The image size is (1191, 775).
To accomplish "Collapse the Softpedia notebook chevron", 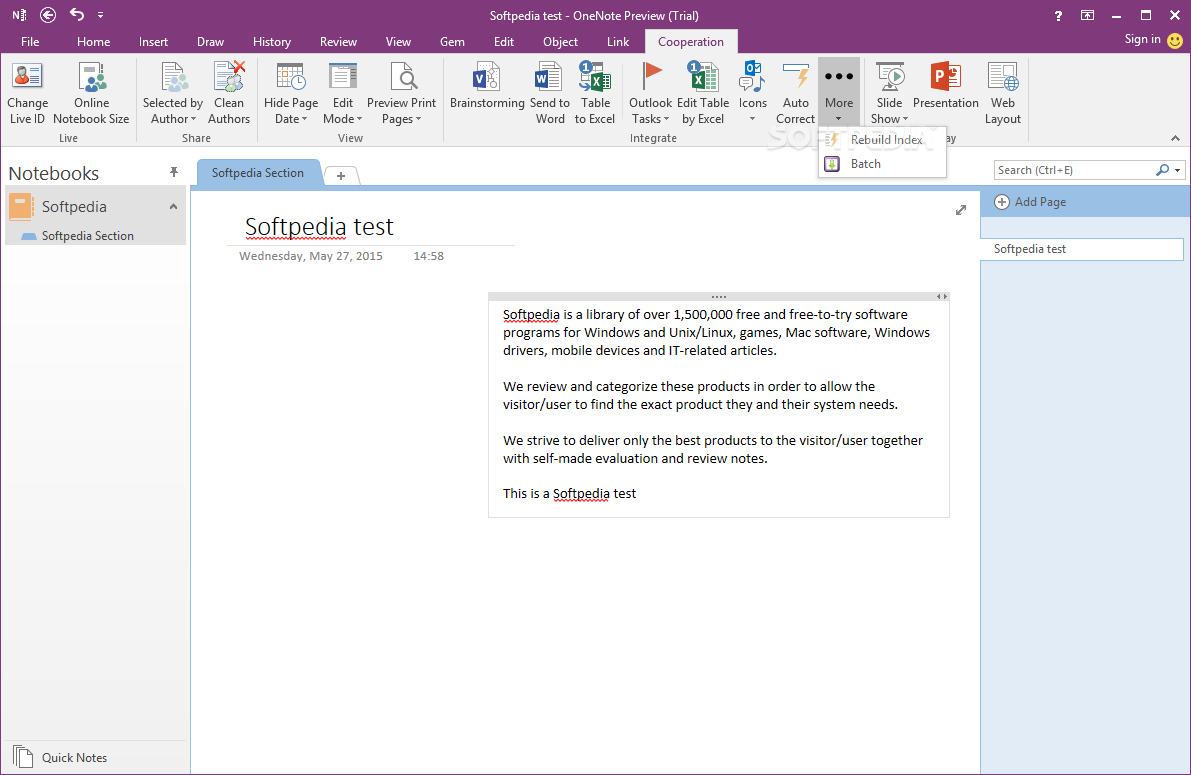I will pos(173,207).
